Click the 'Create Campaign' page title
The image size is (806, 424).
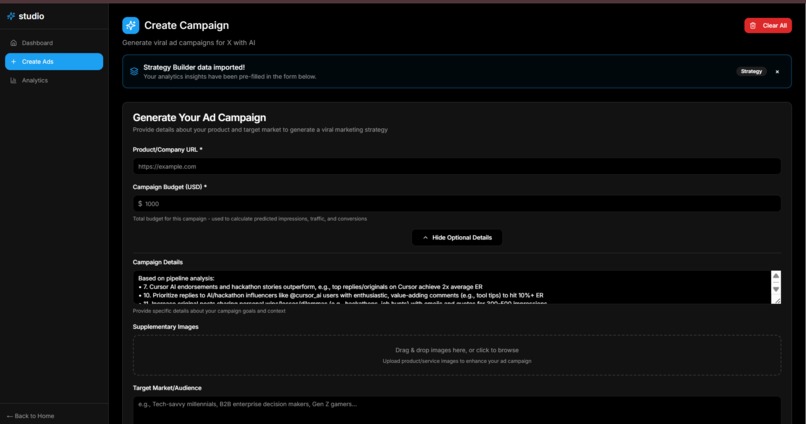(x=187, y=25)
